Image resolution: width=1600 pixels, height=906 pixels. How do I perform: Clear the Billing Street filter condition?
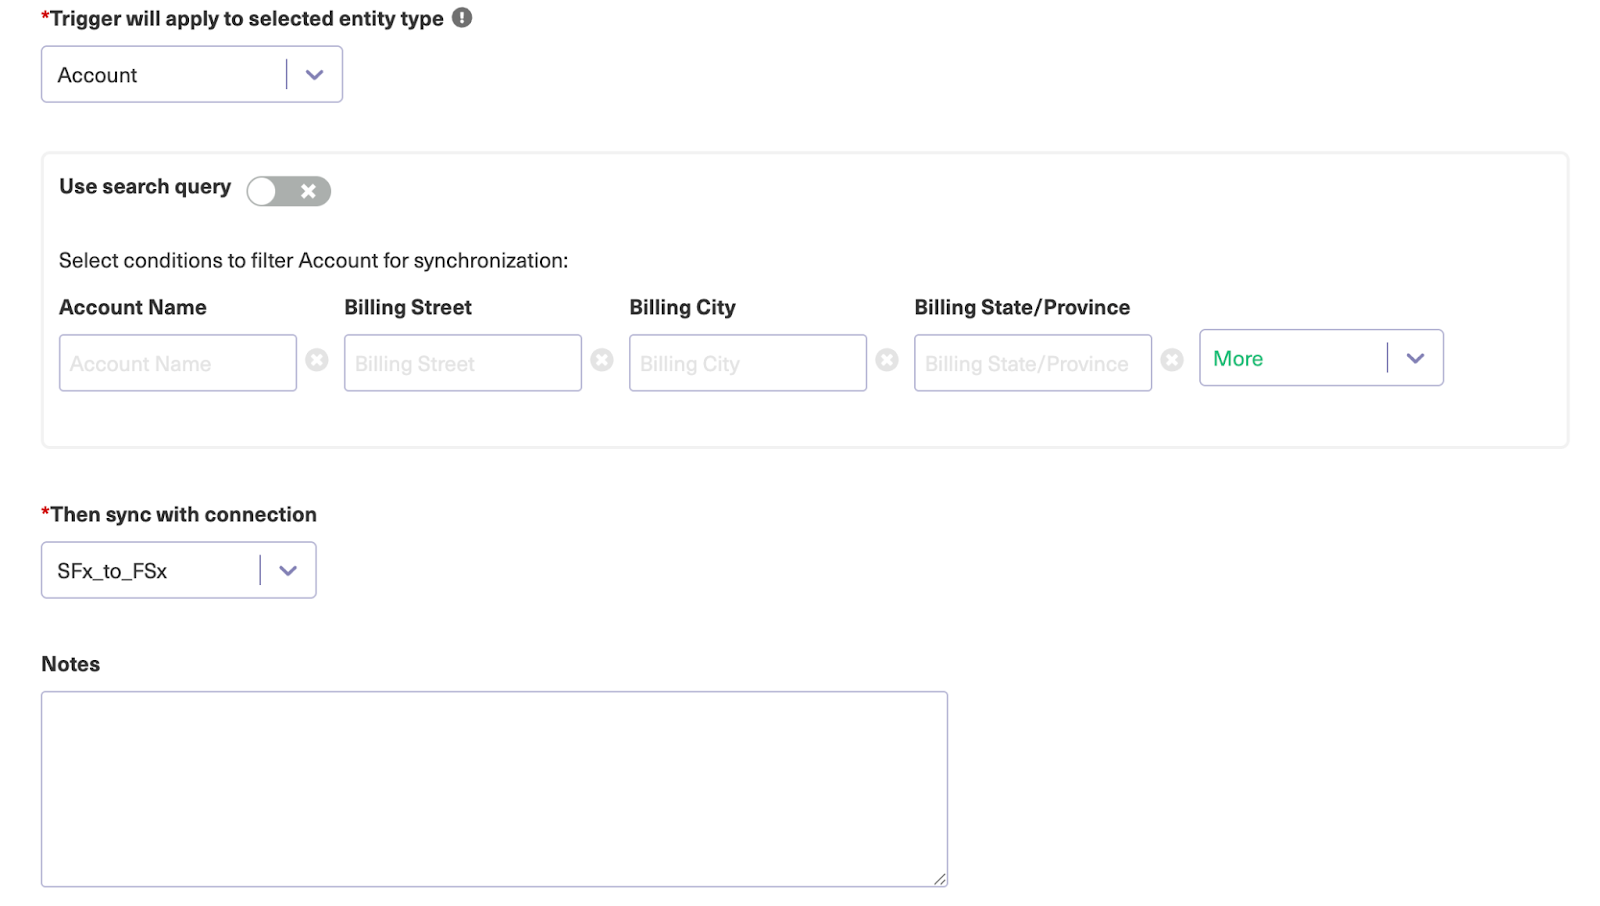click(x=602, y=360)
